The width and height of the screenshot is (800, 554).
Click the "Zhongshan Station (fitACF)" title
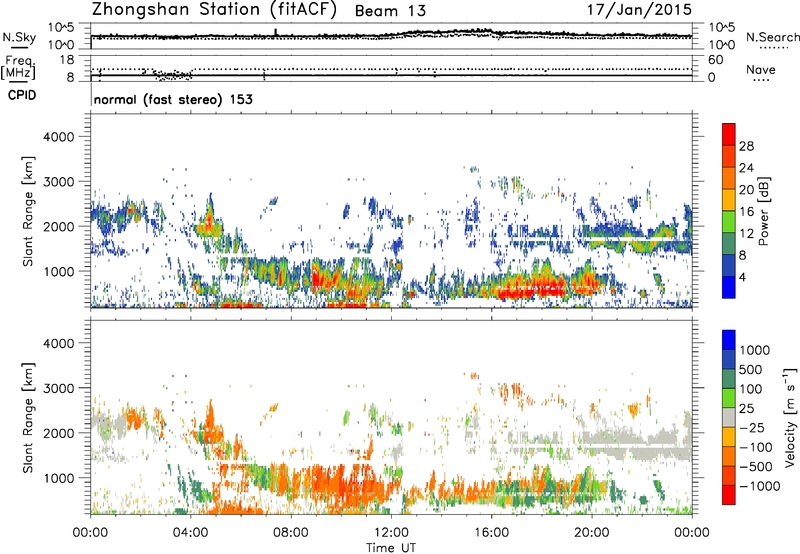pyautogui.click(x=214, y=10)
